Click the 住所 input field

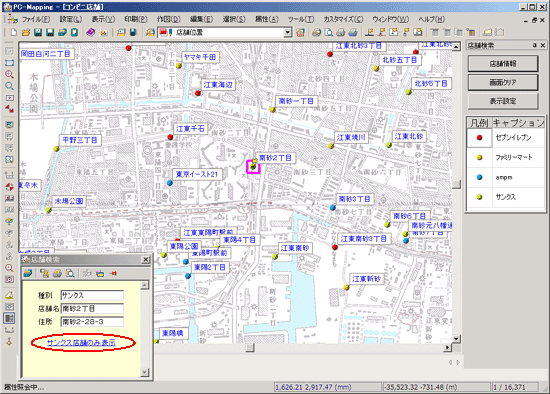pyautogui.click(x=92, y=322)
